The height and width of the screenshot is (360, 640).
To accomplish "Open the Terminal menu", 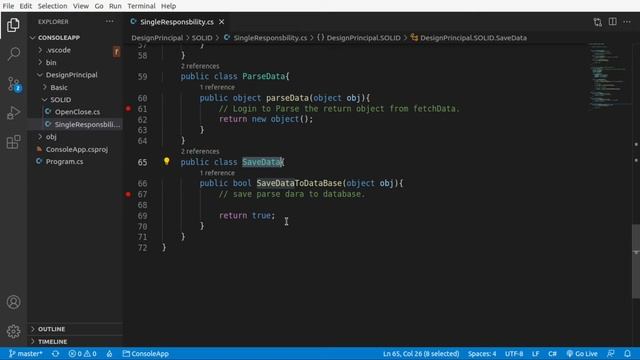I will pyautogui.click(x=141, y=6).
